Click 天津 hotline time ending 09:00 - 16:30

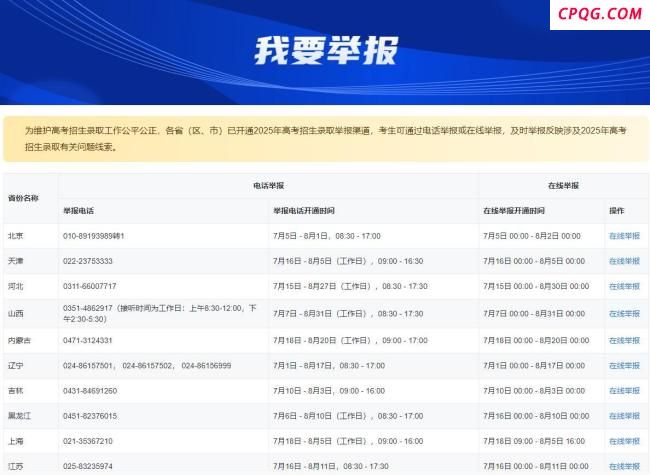[x=348, y=261]
